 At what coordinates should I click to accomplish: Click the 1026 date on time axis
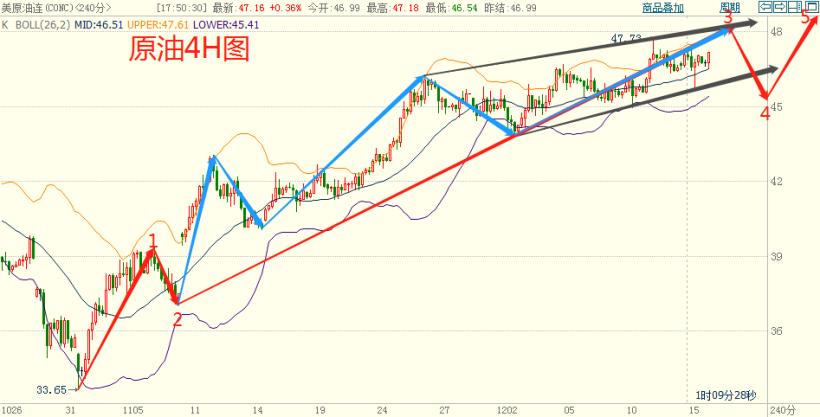coord(12,410)
